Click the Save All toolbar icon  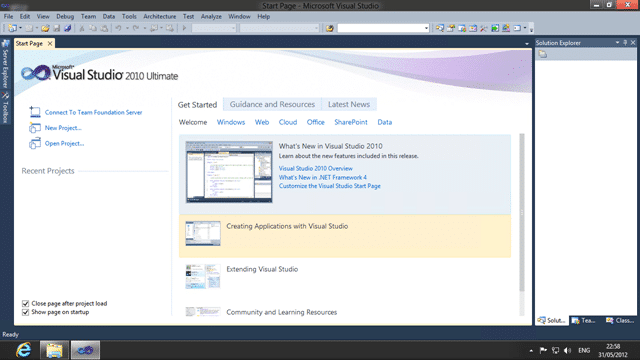tap(68, 28)
